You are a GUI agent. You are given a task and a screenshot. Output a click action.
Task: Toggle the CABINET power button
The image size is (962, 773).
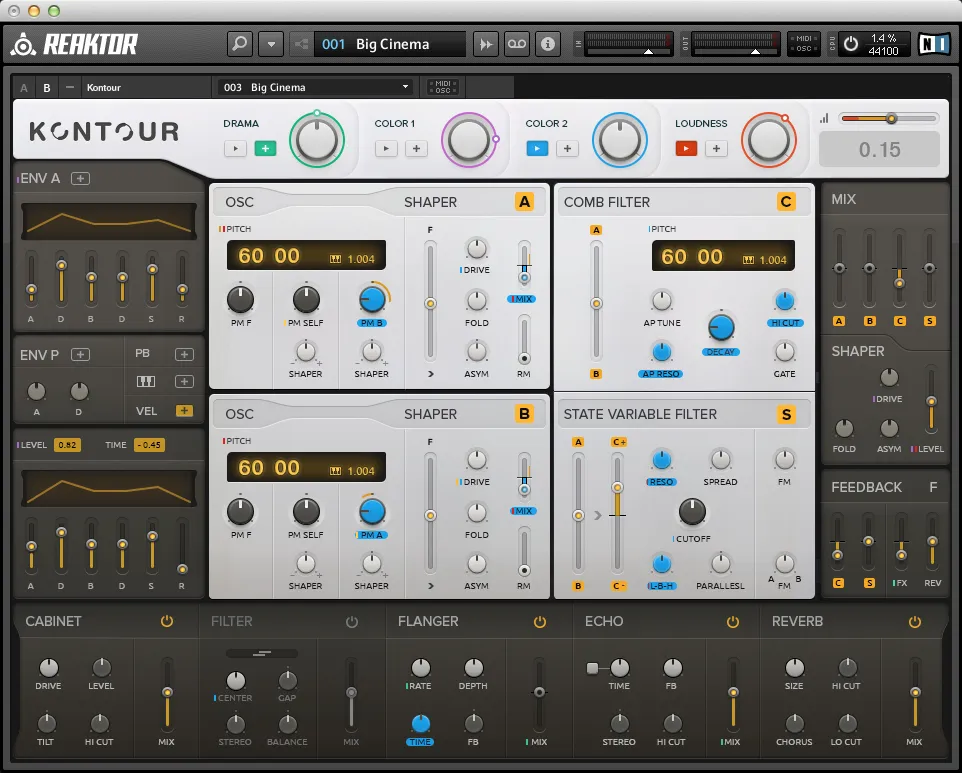167,621
